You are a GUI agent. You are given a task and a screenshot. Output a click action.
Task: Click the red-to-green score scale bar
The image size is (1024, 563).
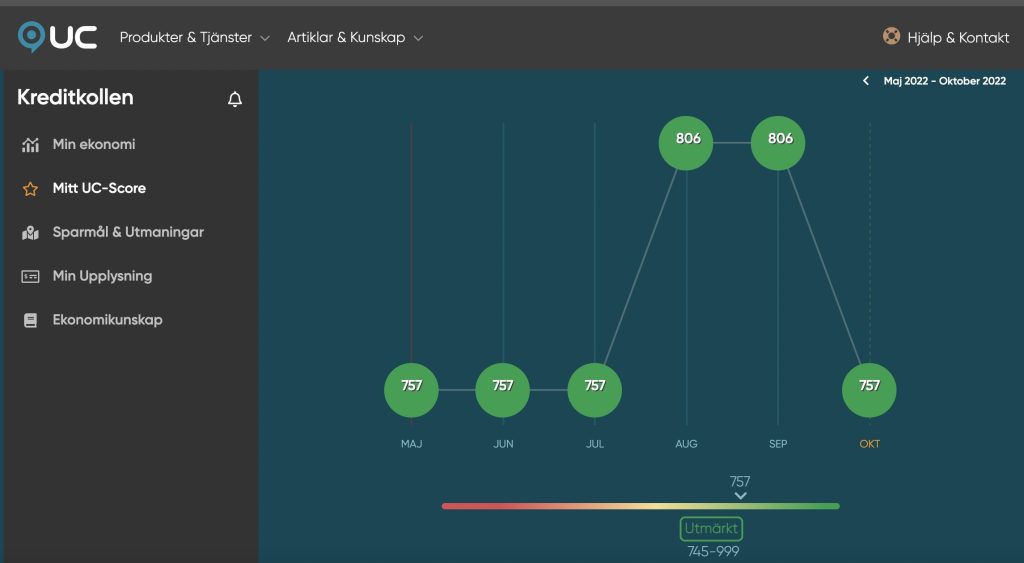tap(641, 506)
